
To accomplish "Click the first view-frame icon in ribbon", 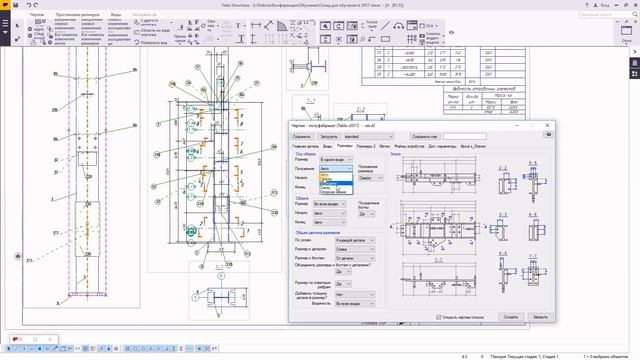I will pos(325,26).
